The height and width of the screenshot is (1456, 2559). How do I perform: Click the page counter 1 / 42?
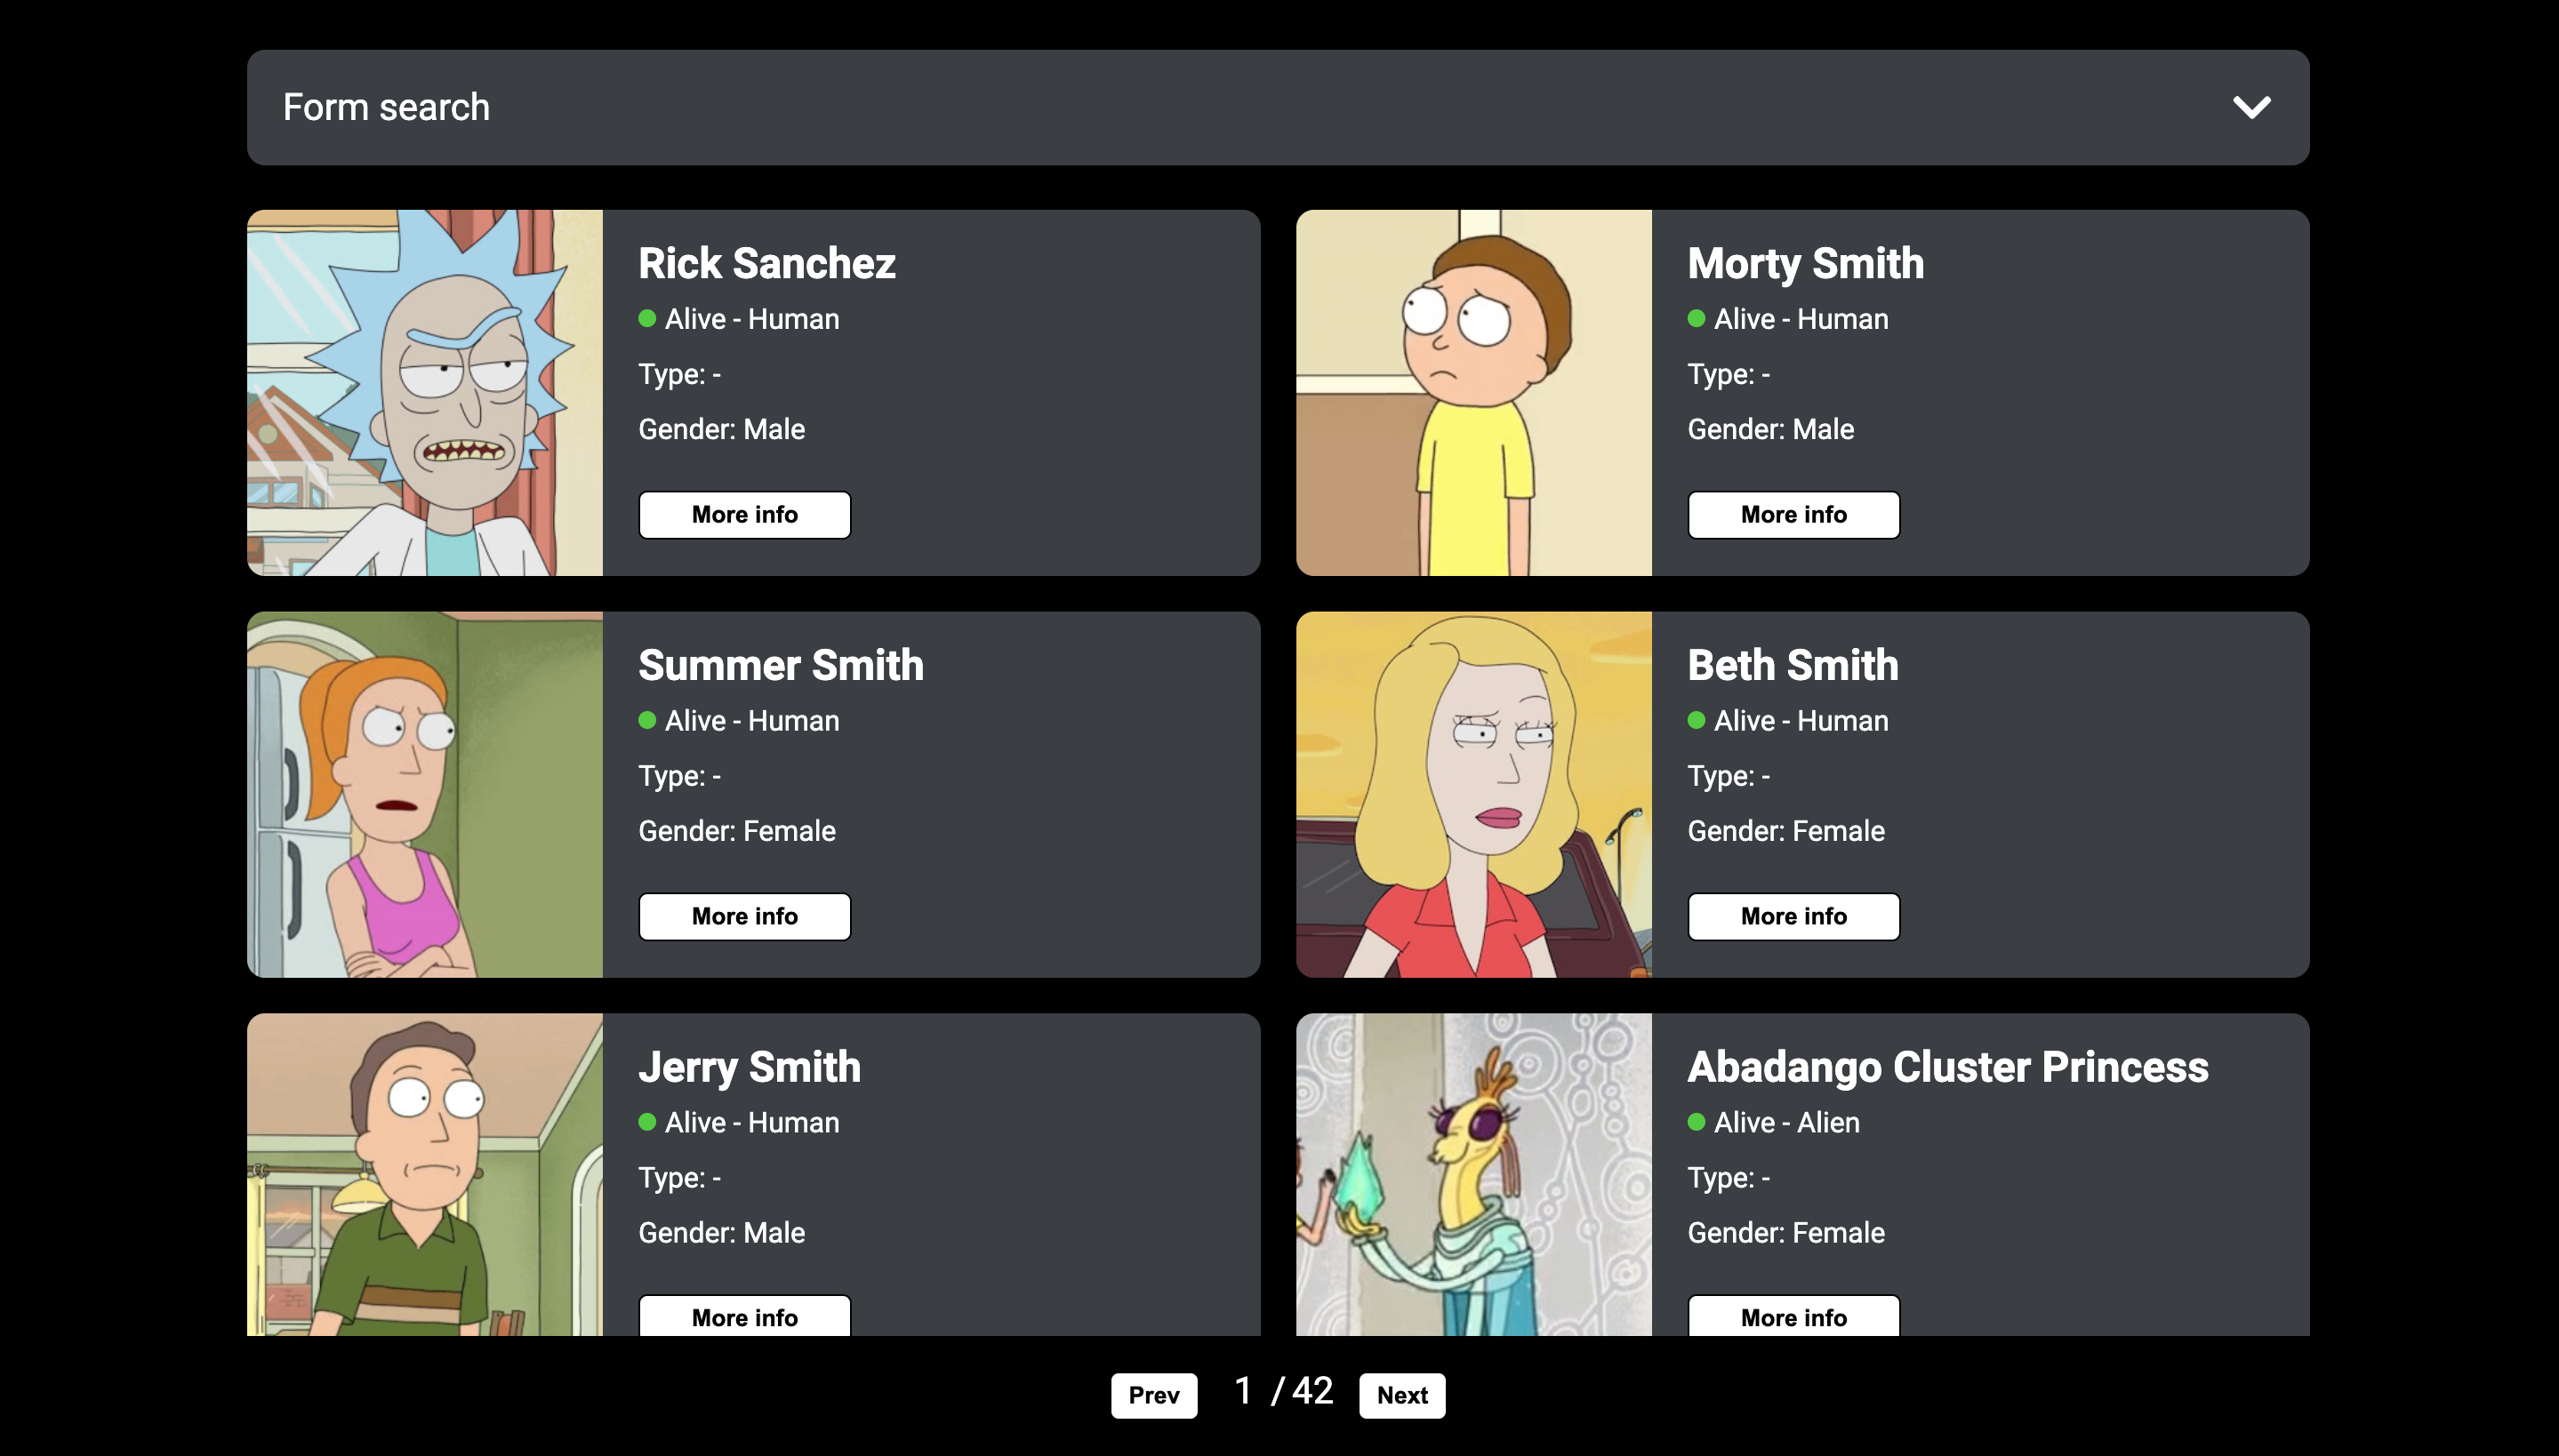(x=1283, y=1391)
